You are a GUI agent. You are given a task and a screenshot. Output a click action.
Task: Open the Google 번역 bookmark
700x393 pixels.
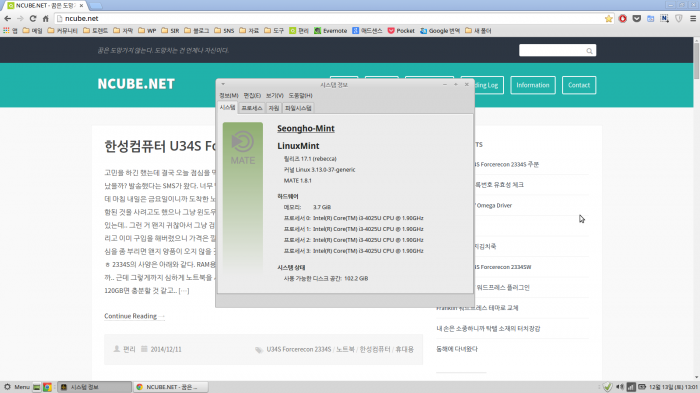[440, 31]
